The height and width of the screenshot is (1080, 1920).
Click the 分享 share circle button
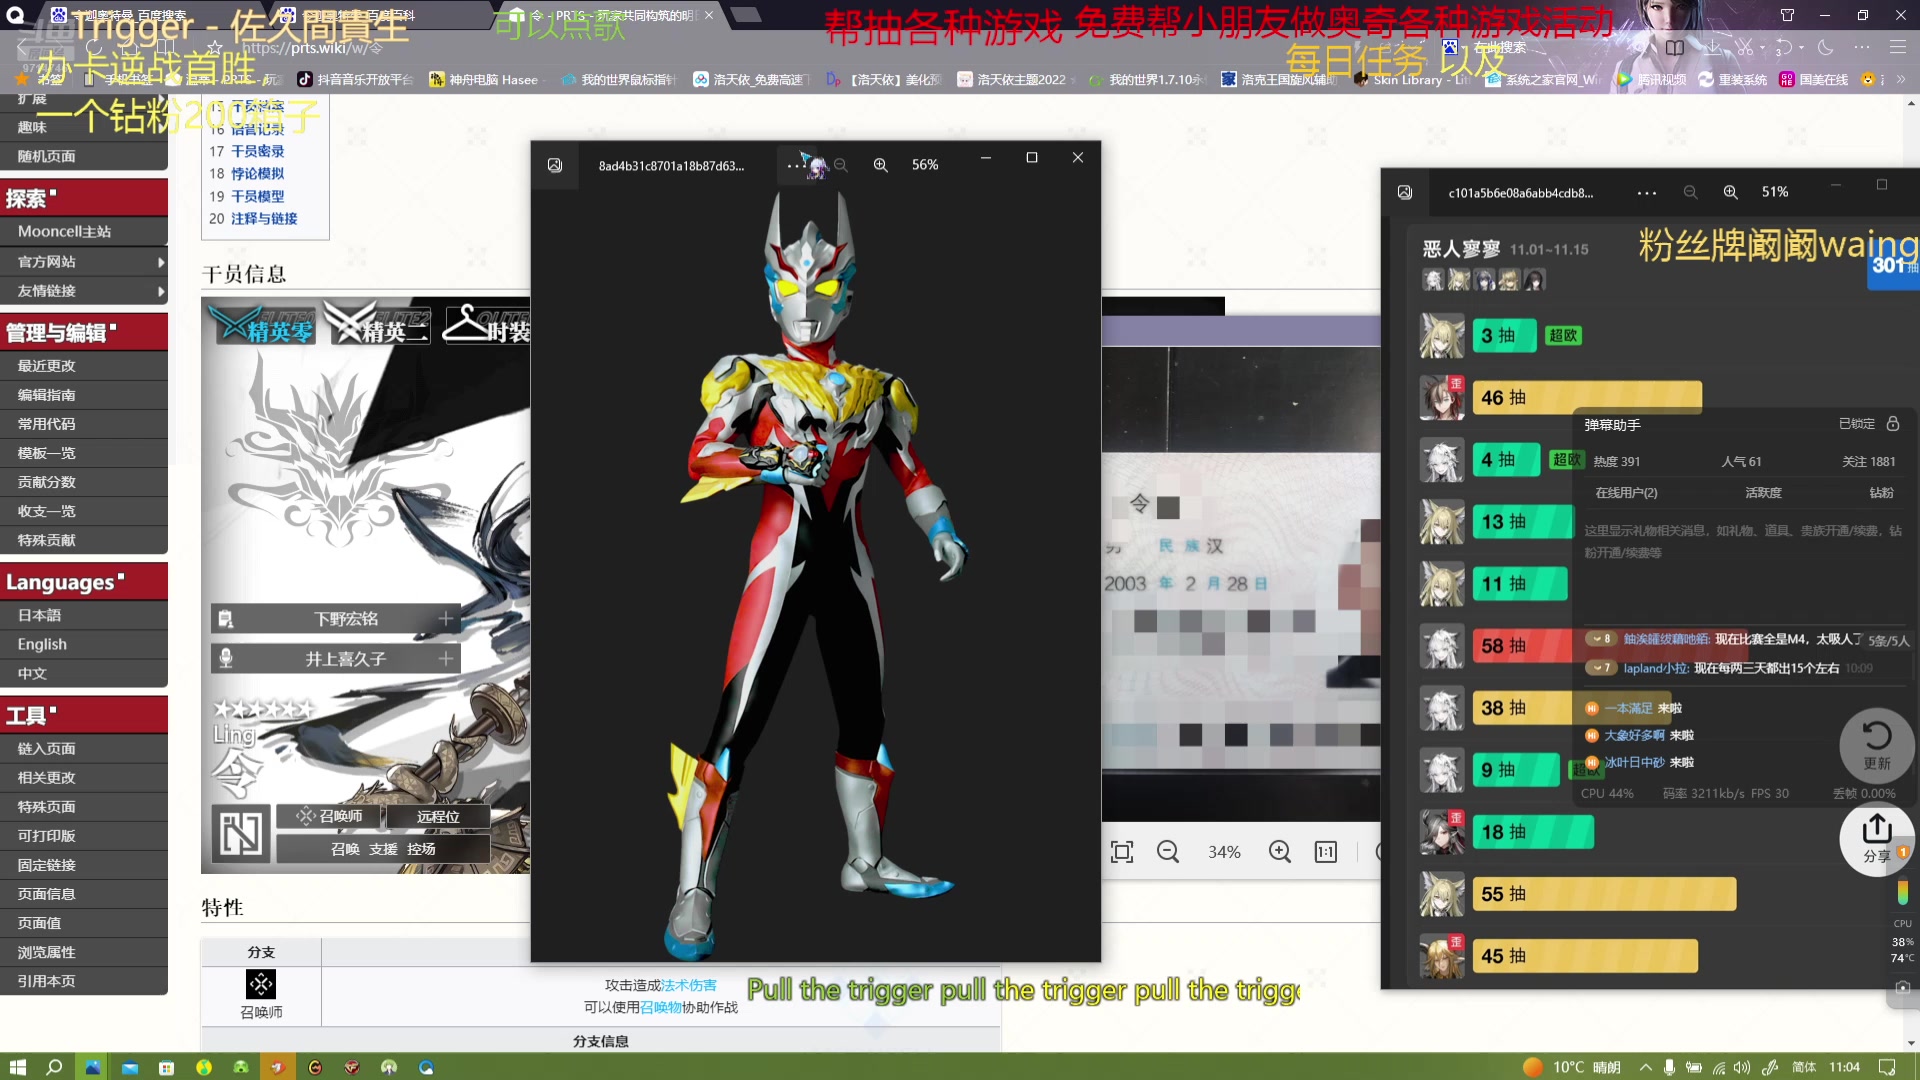(1876, 840)
